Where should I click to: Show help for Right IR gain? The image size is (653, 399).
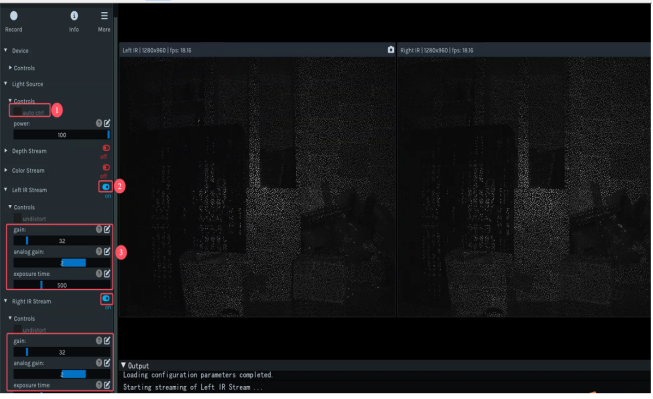point(99,340)
